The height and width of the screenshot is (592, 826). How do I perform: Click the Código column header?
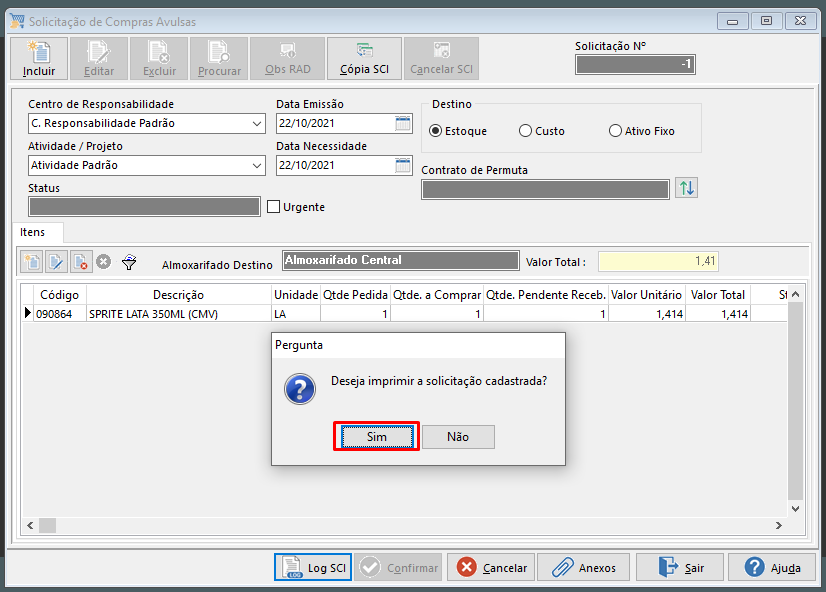point(60,295)
